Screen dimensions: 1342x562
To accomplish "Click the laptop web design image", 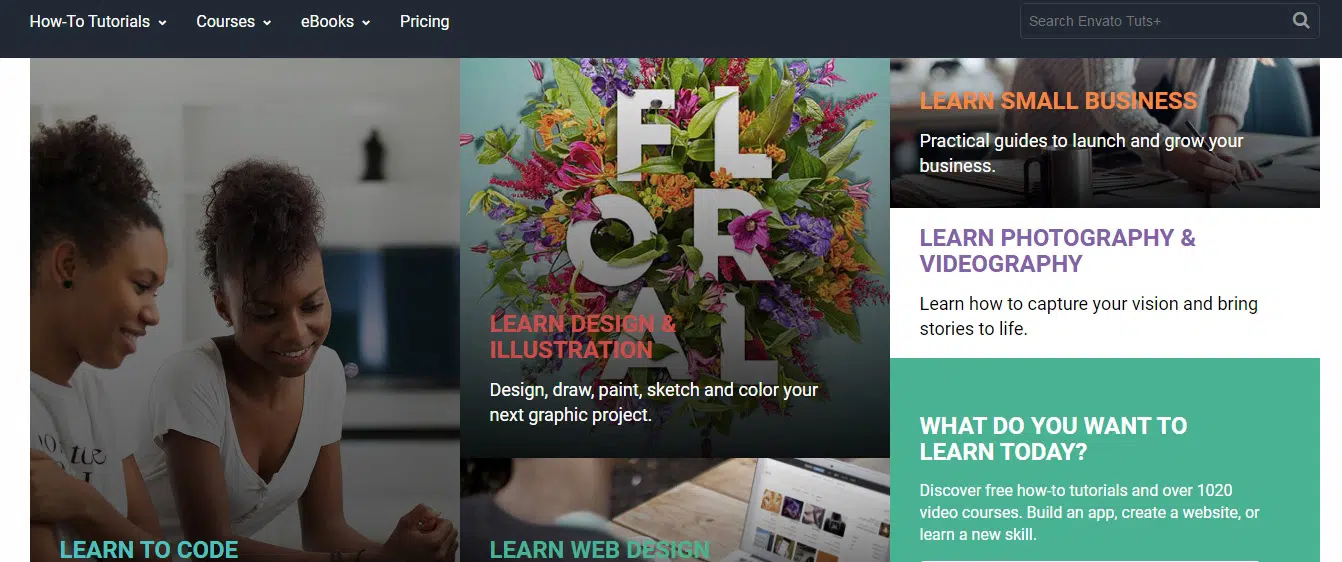I will (x=675, y=510).
